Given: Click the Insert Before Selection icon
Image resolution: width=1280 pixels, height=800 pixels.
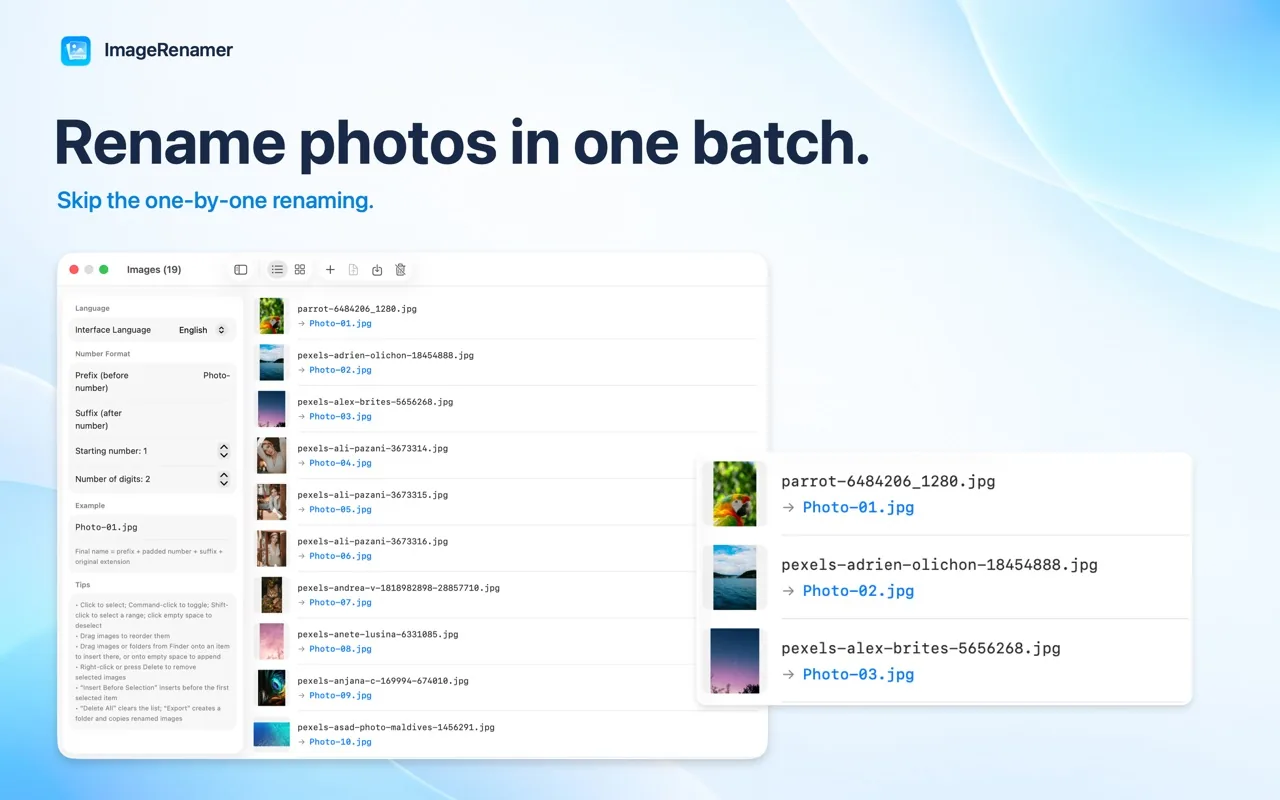Looking at the screenshot, I should (353, 270).
